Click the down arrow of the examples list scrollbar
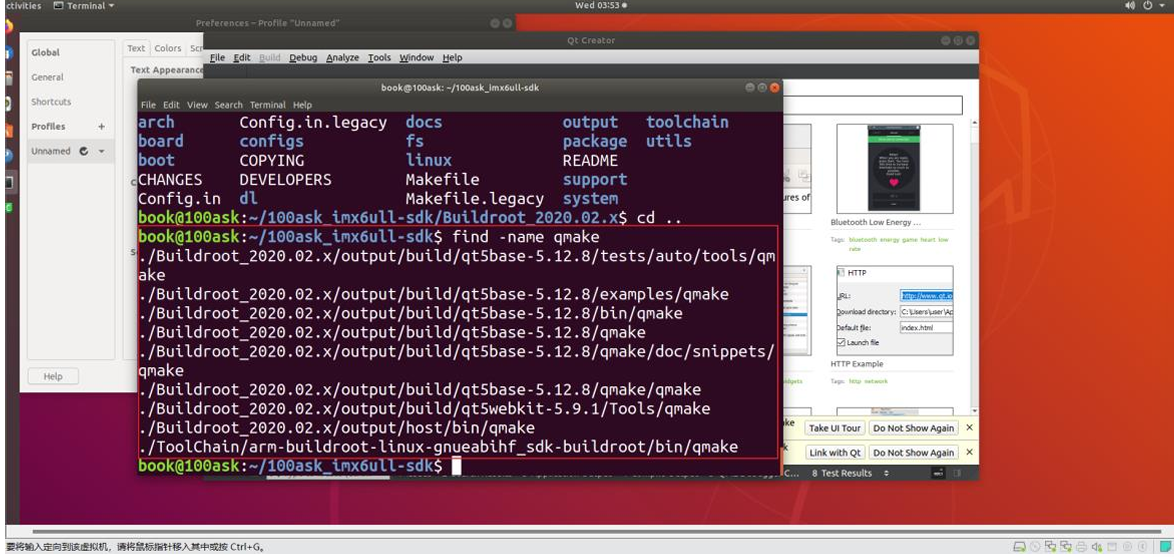This screenshot has height=557, width=1174. [974, 410]
